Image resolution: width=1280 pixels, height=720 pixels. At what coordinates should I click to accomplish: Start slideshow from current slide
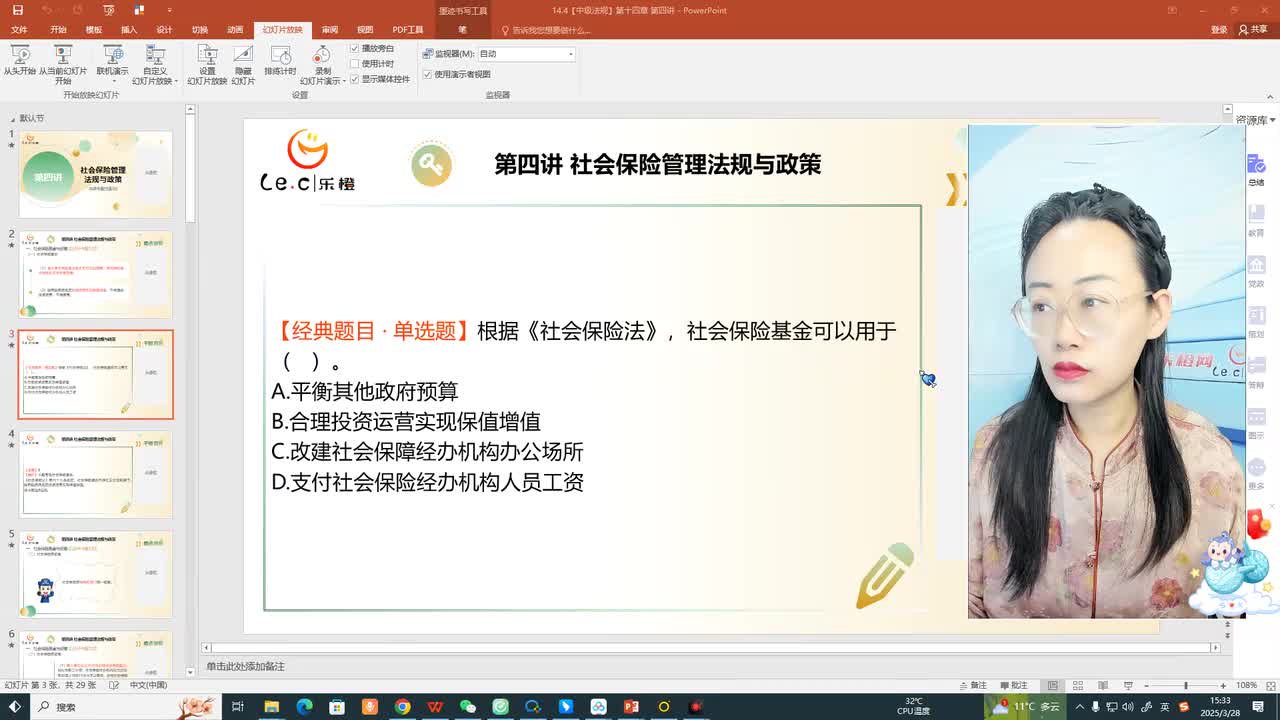(x=63, y=65)
